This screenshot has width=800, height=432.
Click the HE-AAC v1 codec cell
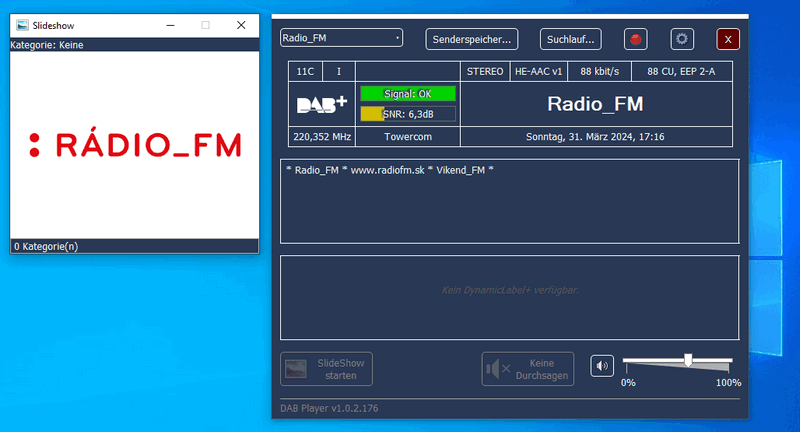coord(538,71)
